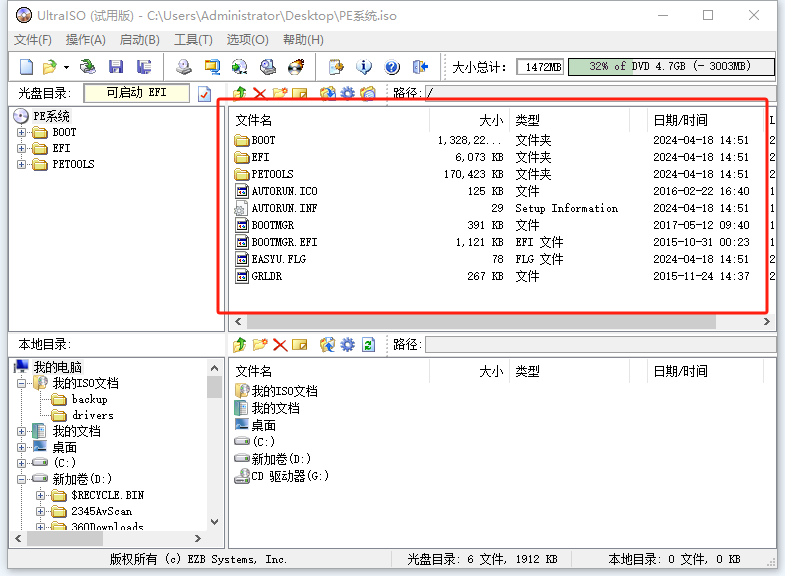The image size is (785, 576).
Task: Click the Save As multiple-floppy icon
Action: (144, 67)
